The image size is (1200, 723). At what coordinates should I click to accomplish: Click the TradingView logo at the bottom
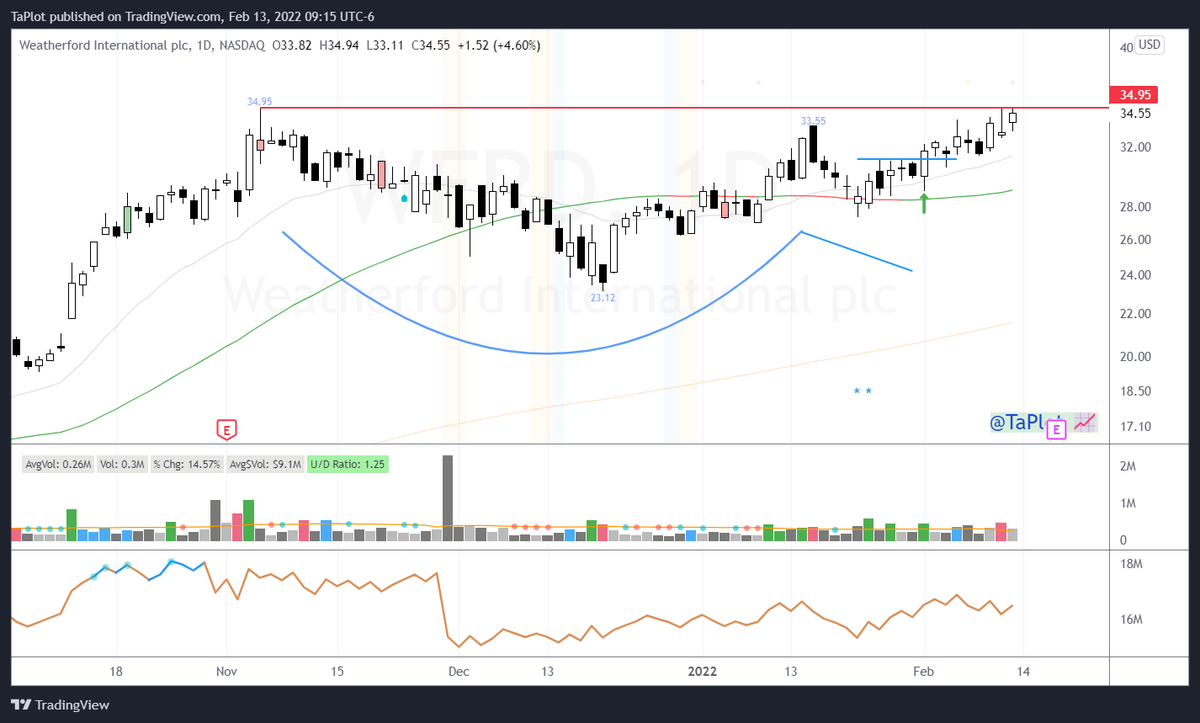60,705
